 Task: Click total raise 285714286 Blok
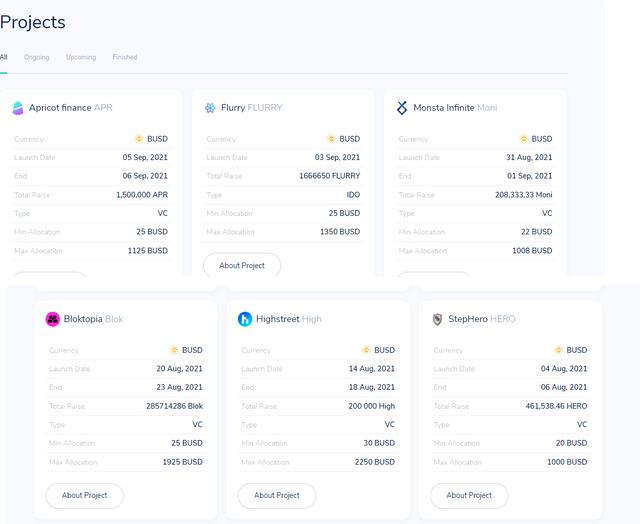175,406
